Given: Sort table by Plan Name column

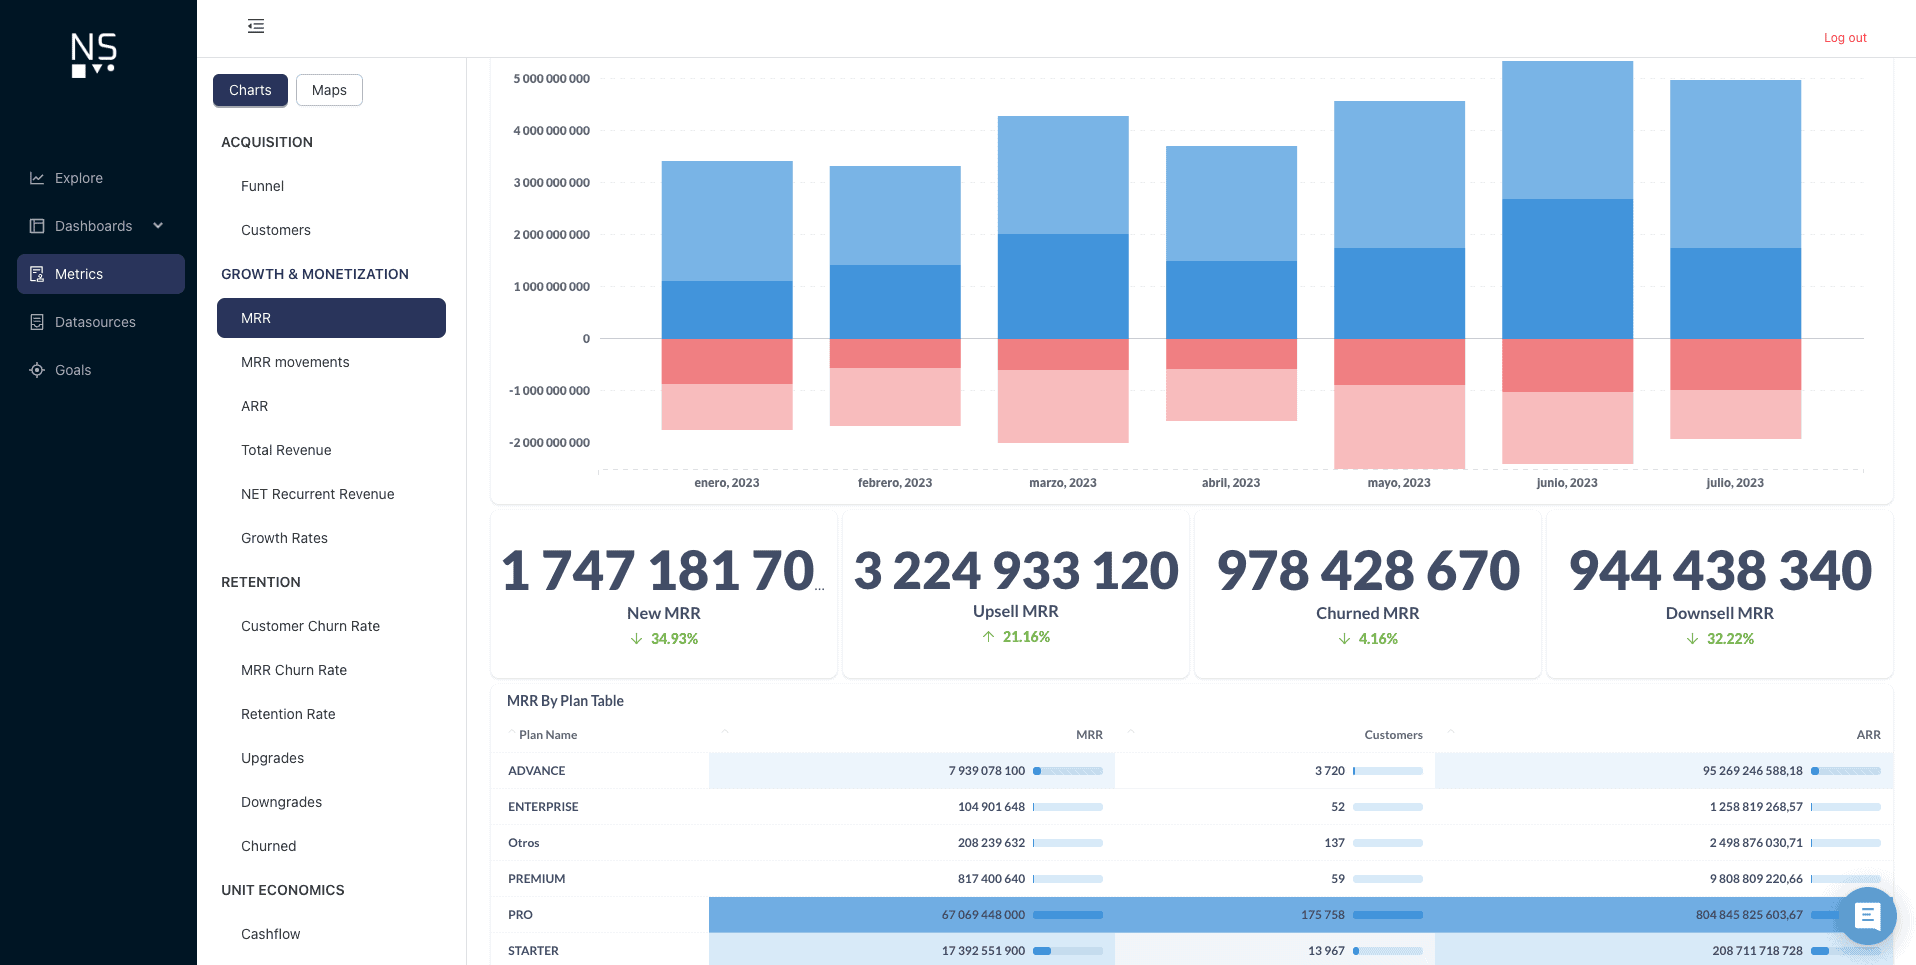Looking at the screenshot, I should (x=548, y=735).
